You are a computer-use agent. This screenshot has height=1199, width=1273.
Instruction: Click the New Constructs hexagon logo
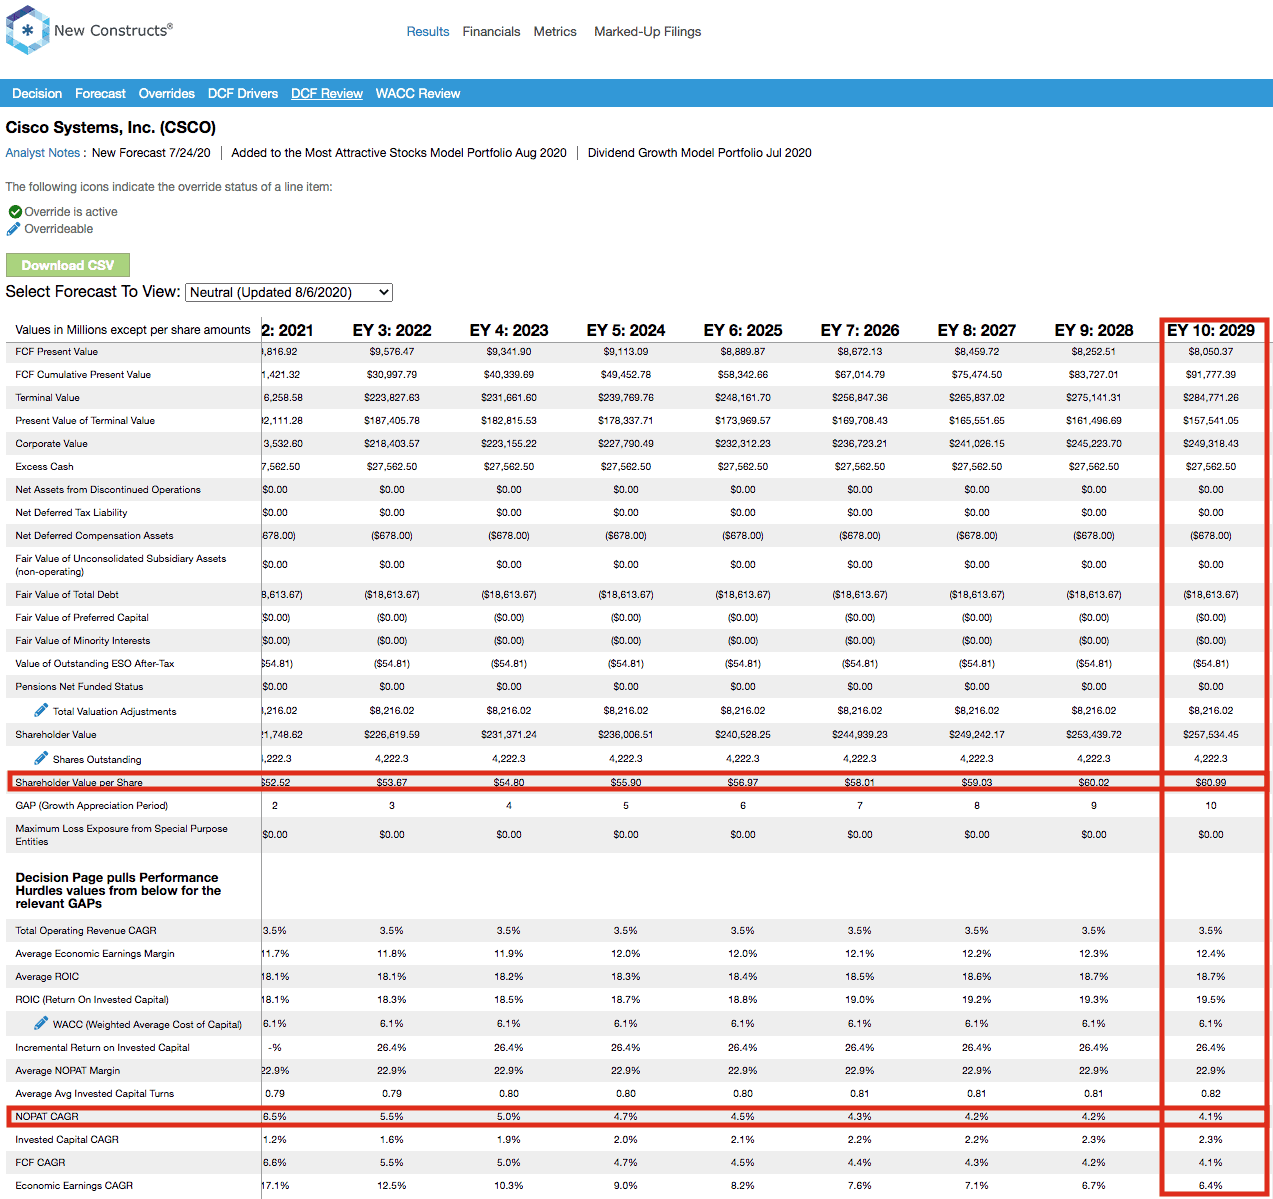(27, 30)
